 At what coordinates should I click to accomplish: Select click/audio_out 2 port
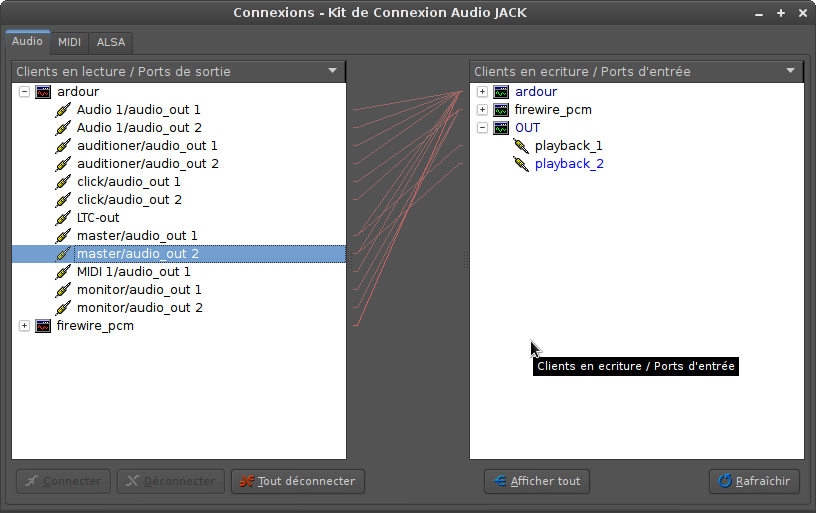point(129,200)
